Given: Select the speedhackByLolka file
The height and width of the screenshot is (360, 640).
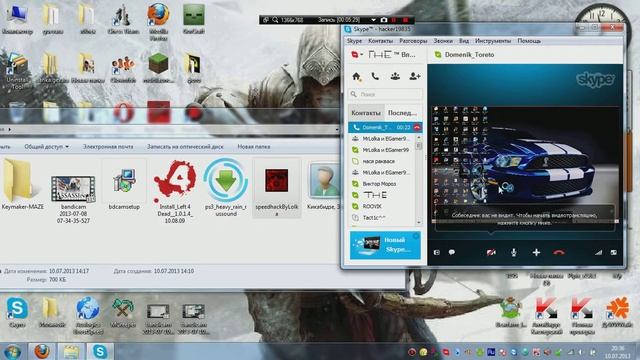Looking at the screenshot, I should (277, 189).
